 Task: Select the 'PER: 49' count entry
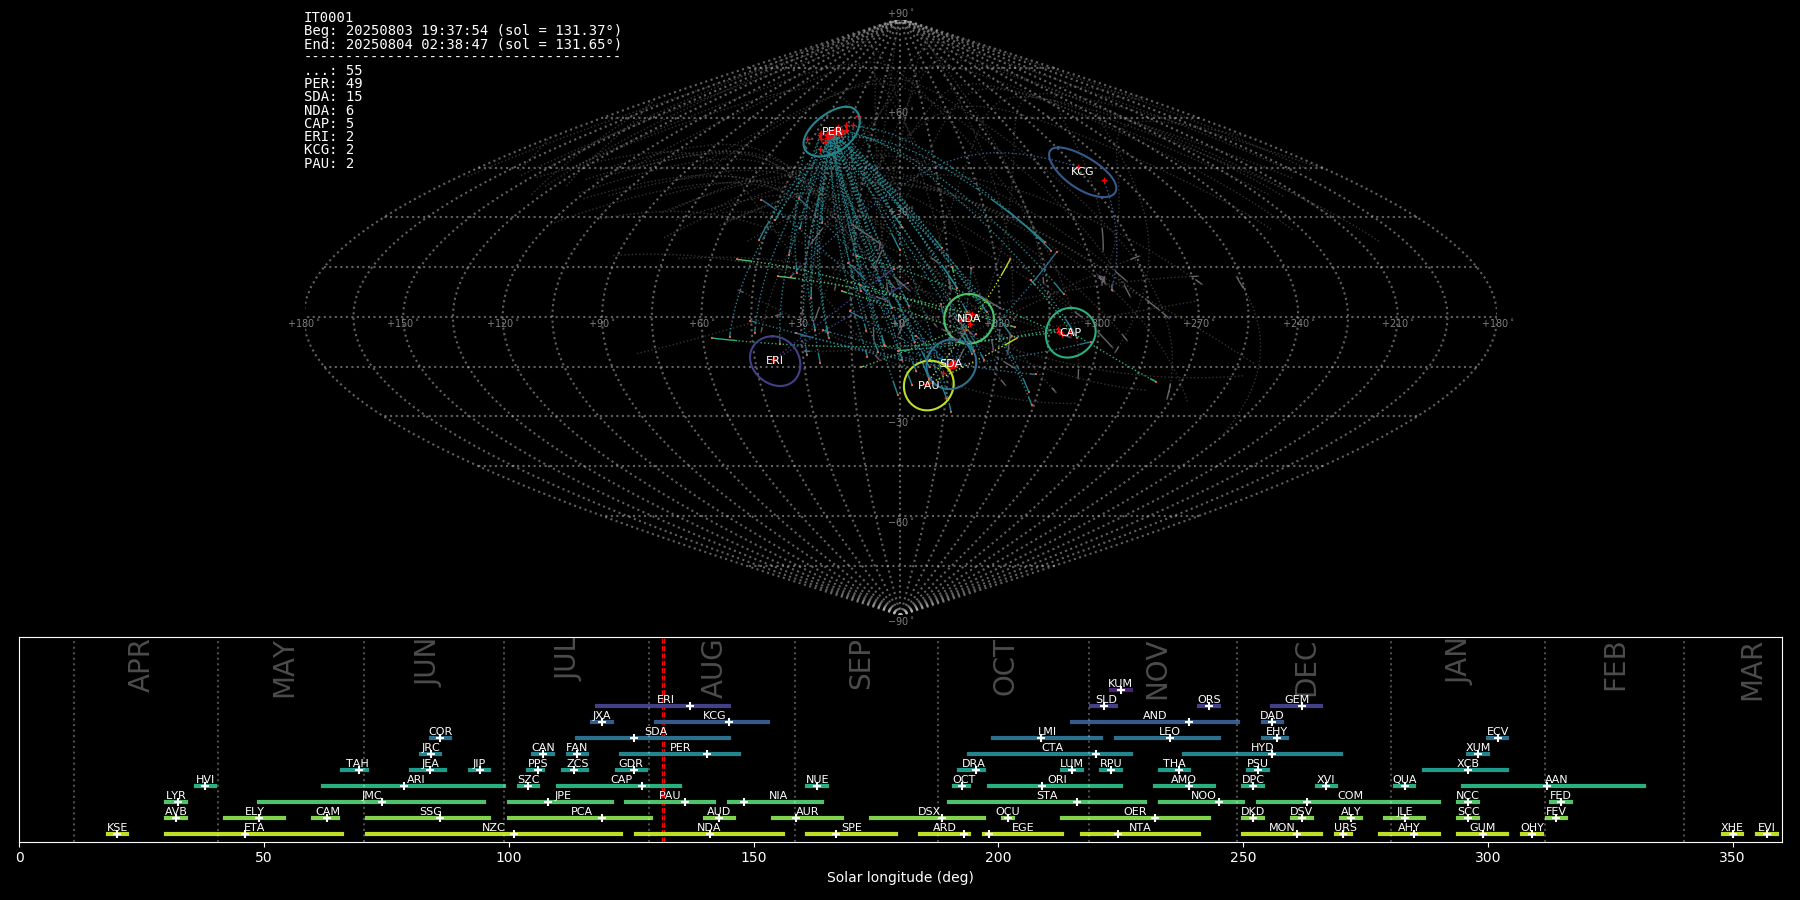click(x=333, y=84)
